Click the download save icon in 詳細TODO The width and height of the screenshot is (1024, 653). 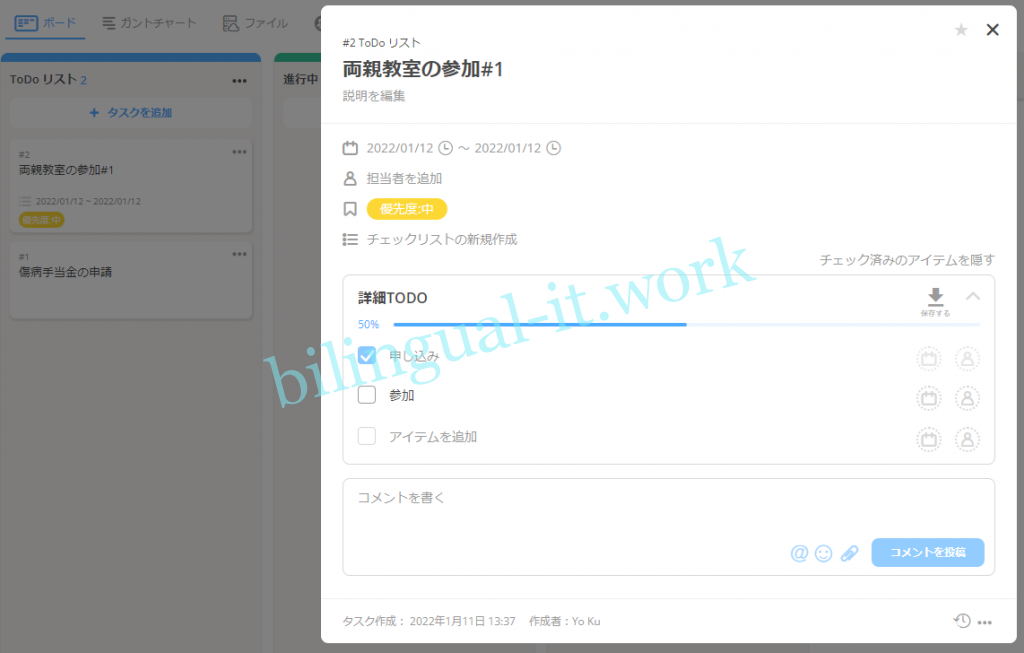[x=935, y=298]
